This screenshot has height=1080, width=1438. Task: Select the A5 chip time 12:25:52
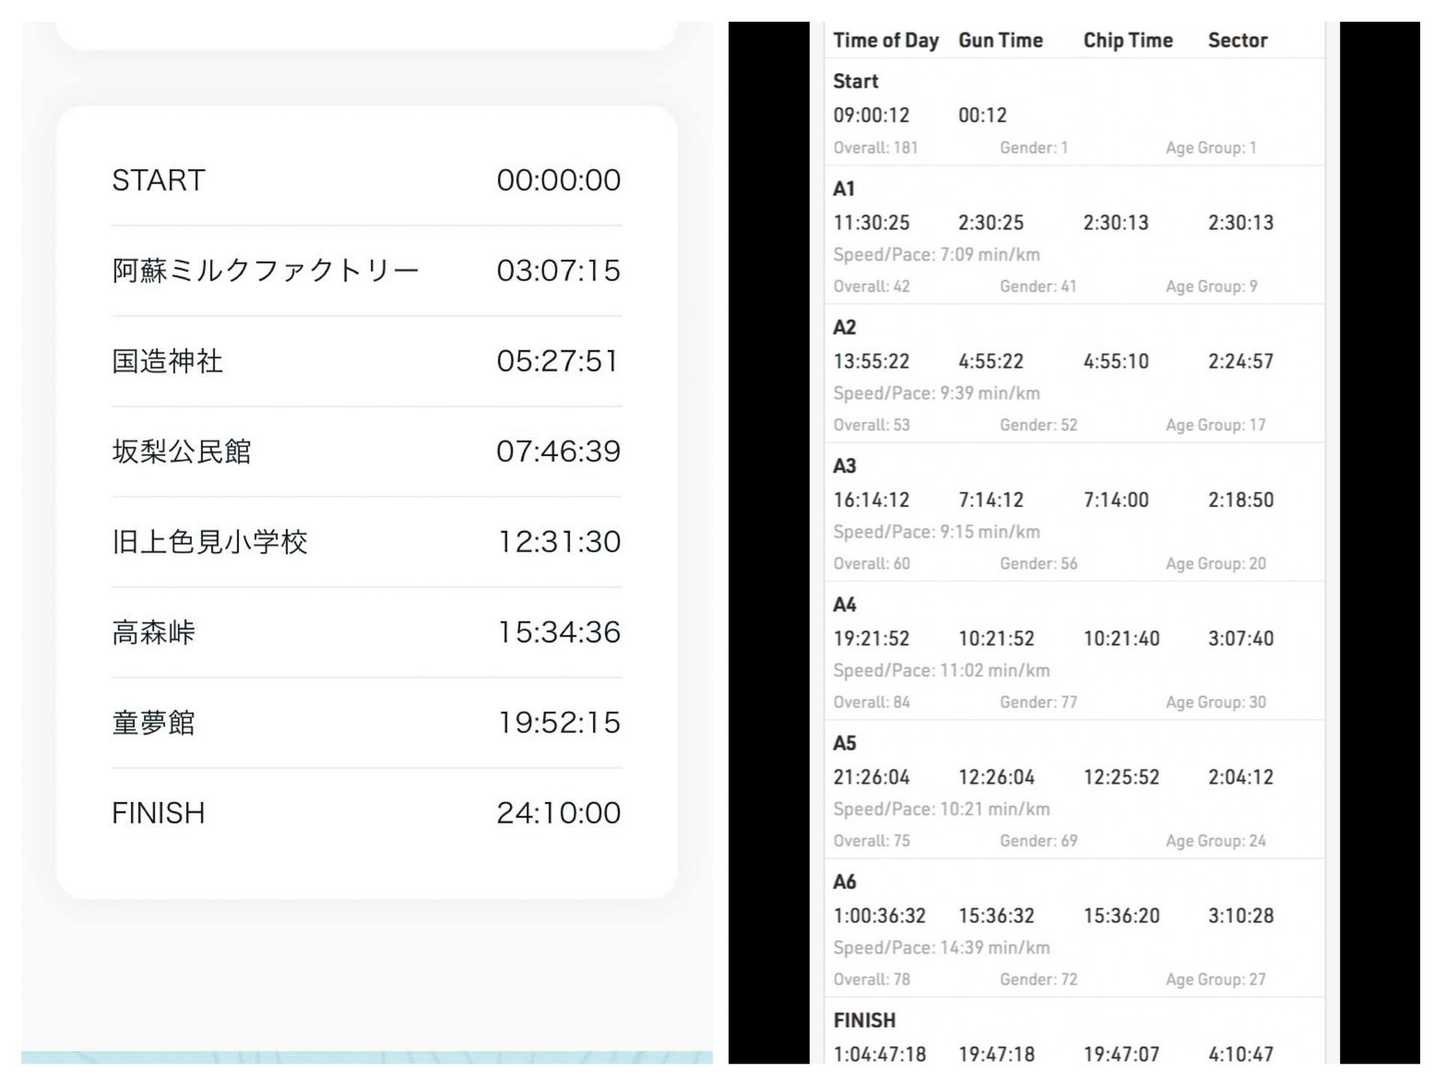(1121, 777)
